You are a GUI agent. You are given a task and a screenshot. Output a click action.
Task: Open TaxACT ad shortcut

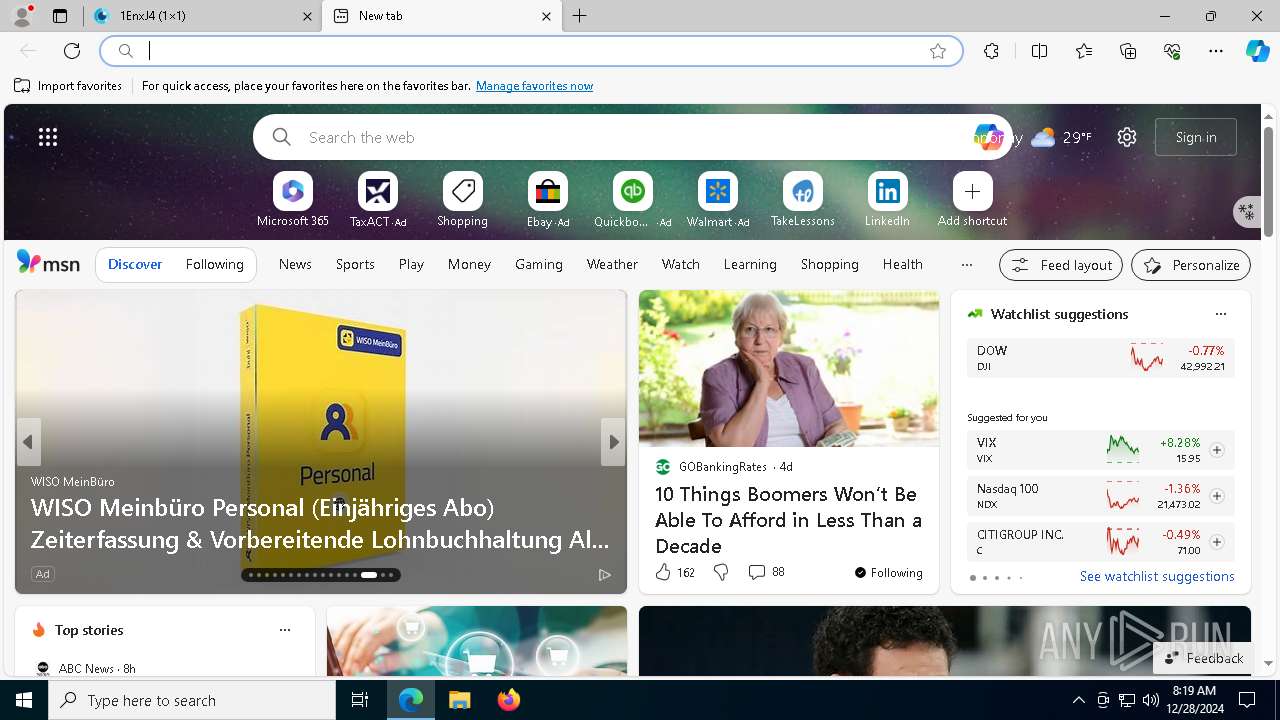(377, 199)
